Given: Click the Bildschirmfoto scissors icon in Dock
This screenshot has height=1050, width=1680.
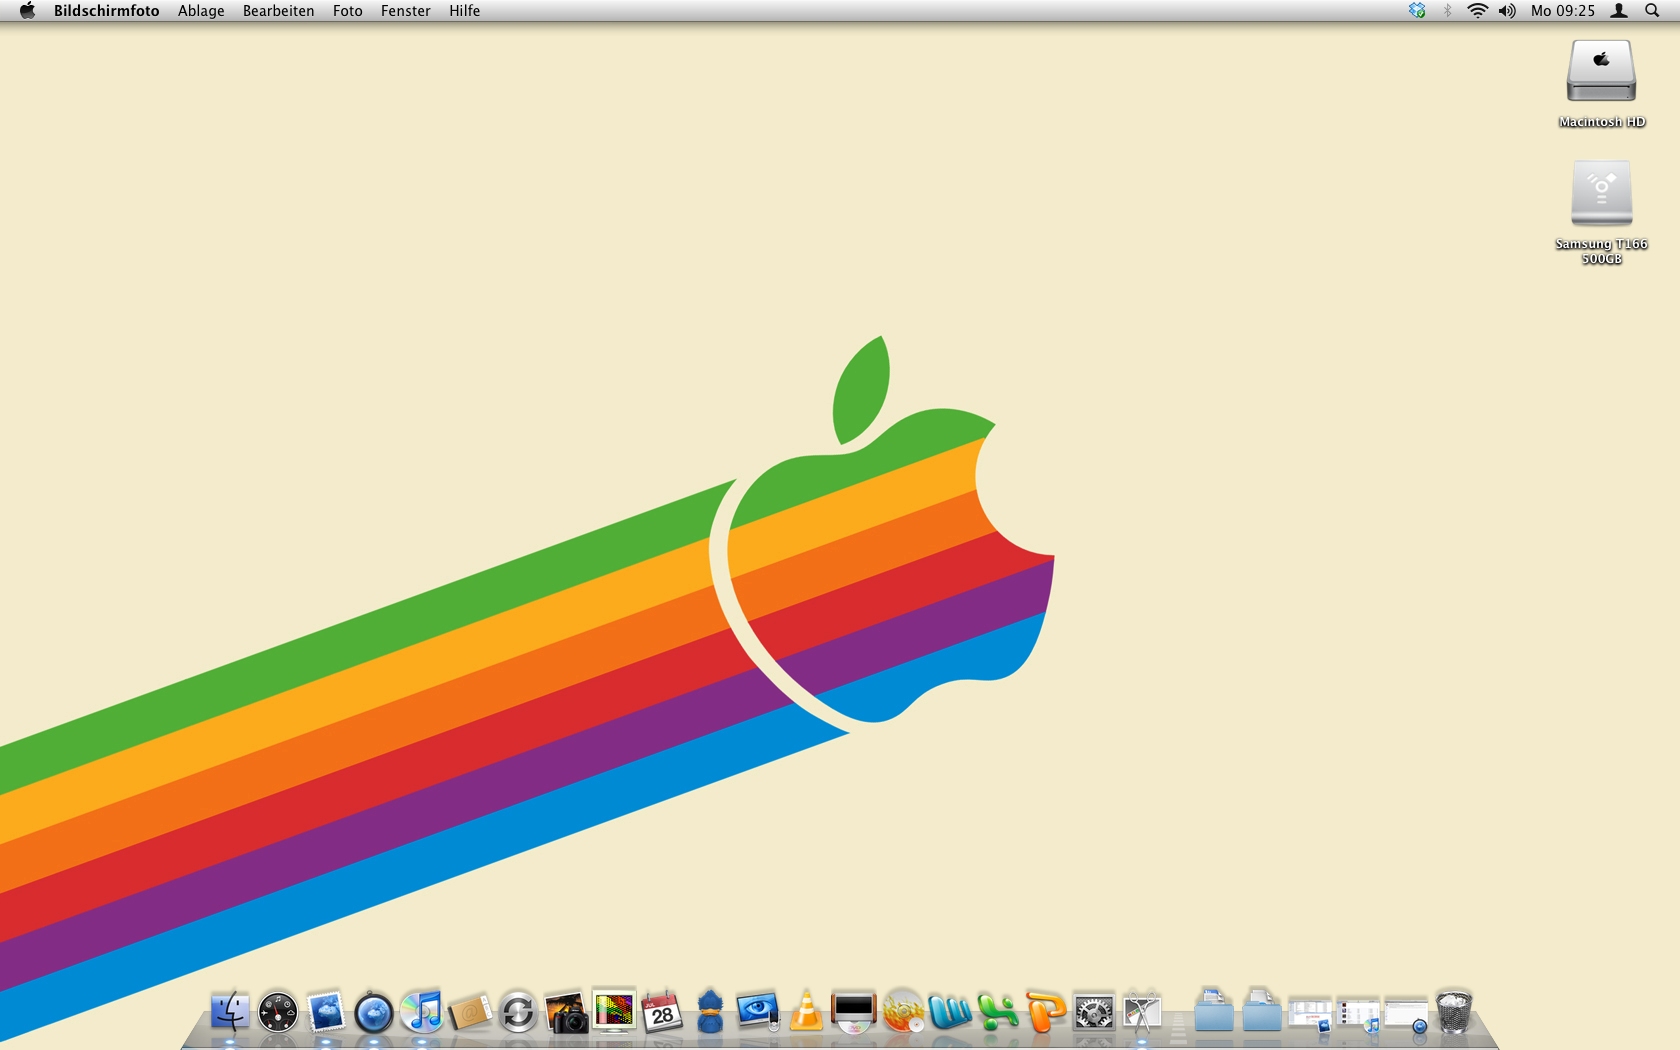Looking at the screenshot, I should point(1142,1012).
